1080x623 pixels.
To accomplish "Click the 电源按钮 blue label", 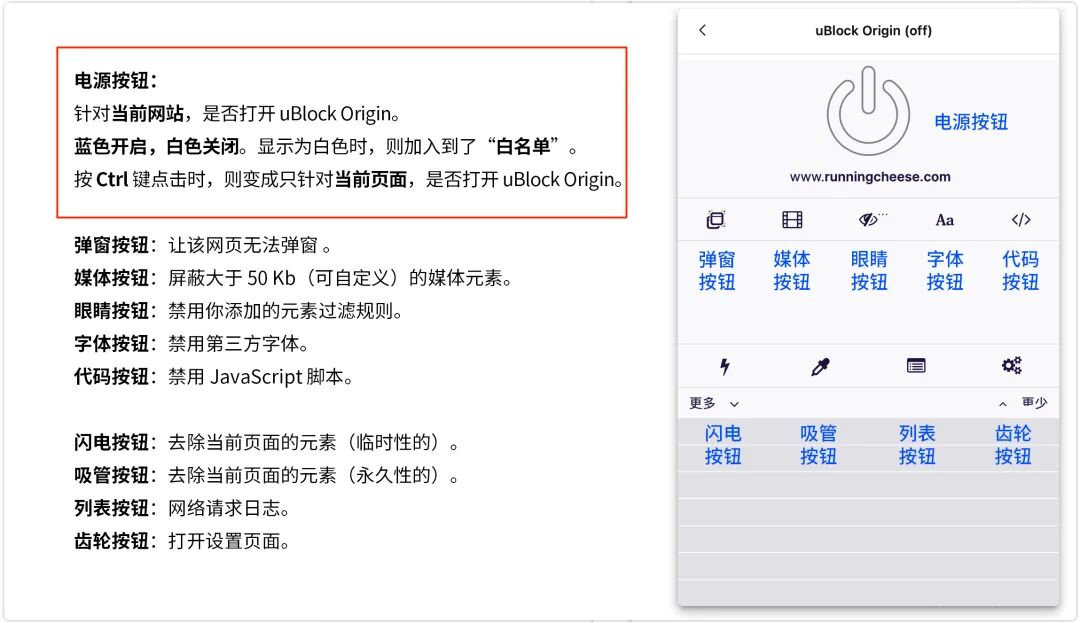I will pos(971,123).
